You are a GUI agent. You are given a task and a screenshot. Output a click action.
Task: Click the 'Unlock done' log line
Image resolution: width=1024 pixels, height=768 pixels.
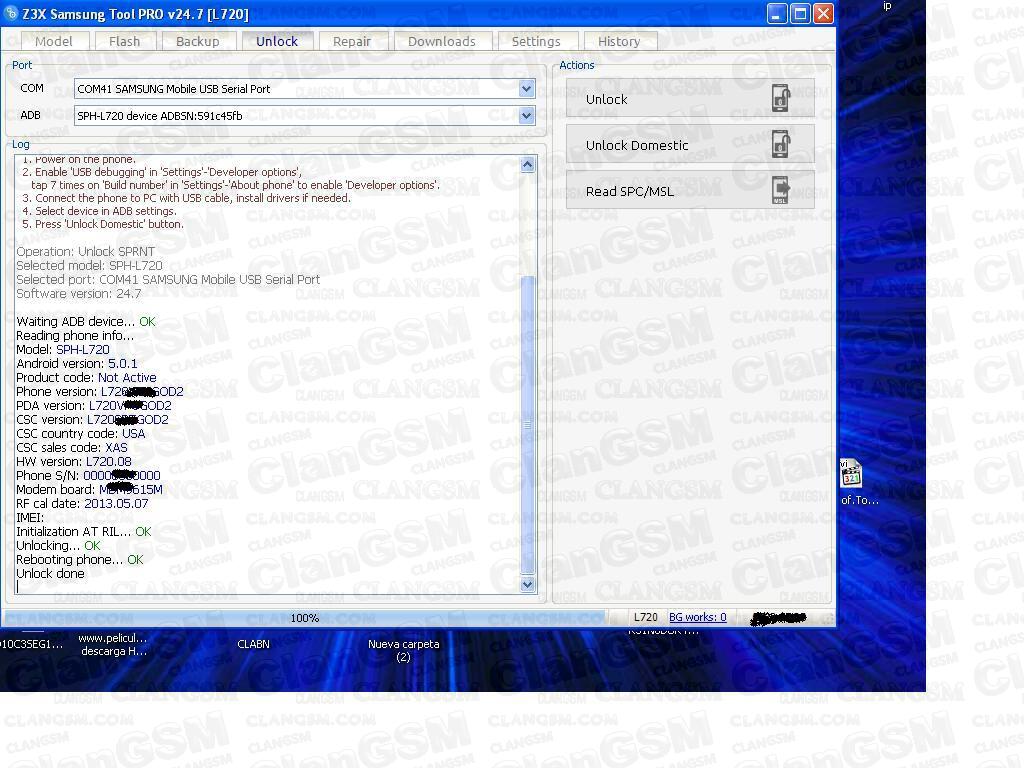tap(50, 573)
